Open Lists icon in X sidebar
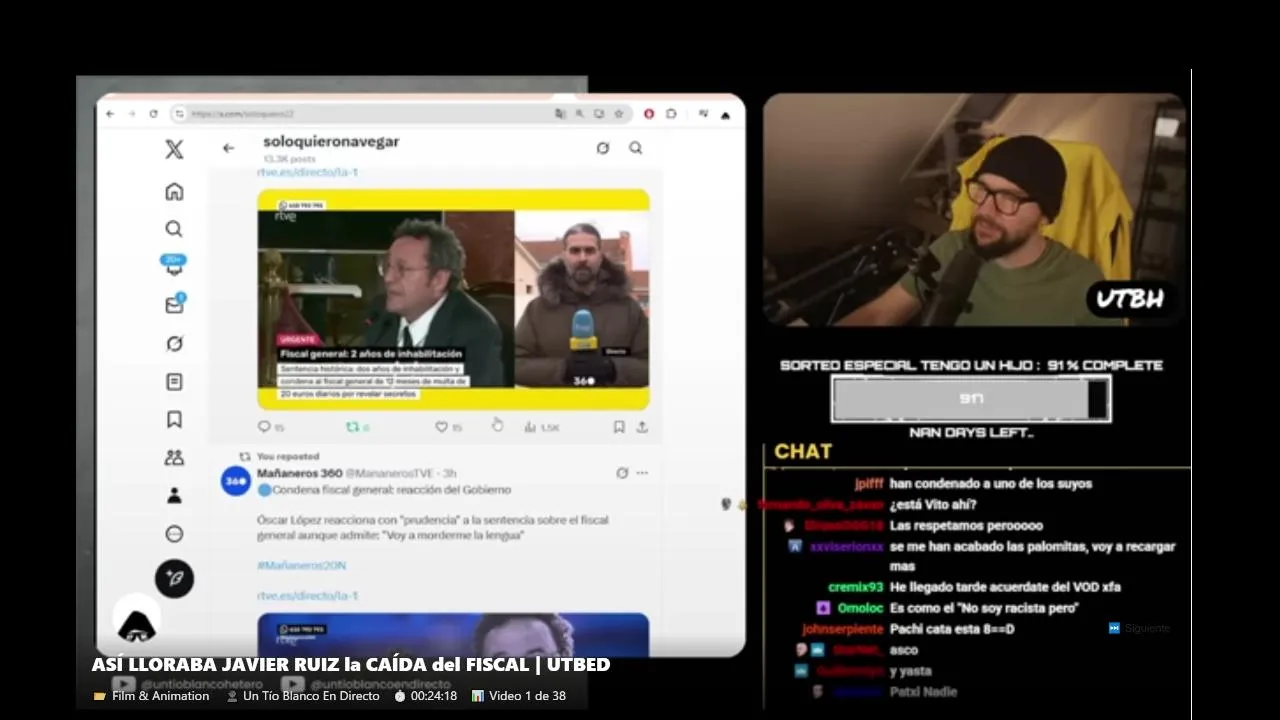1280x720 pixels. (174, 381)
